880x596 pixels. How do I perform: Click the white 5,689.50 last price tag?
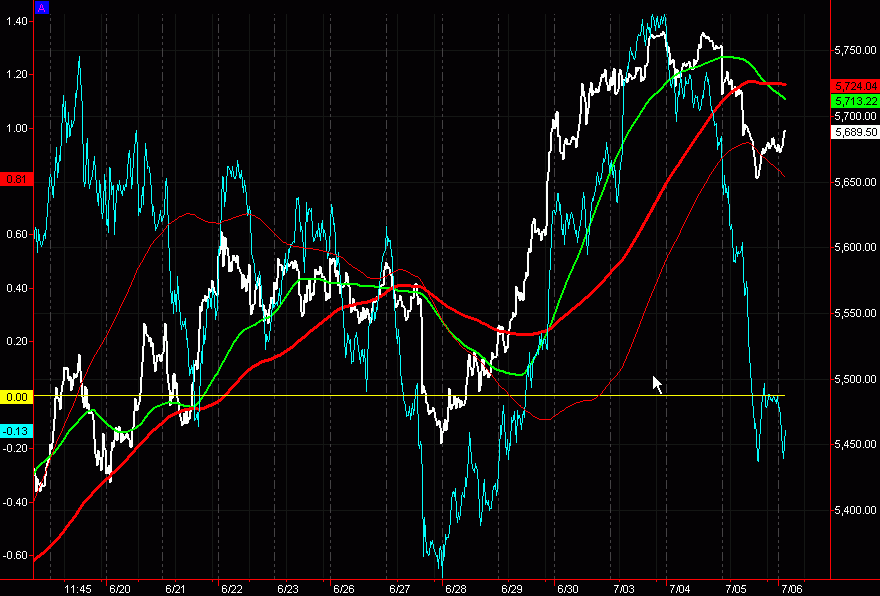855,132
